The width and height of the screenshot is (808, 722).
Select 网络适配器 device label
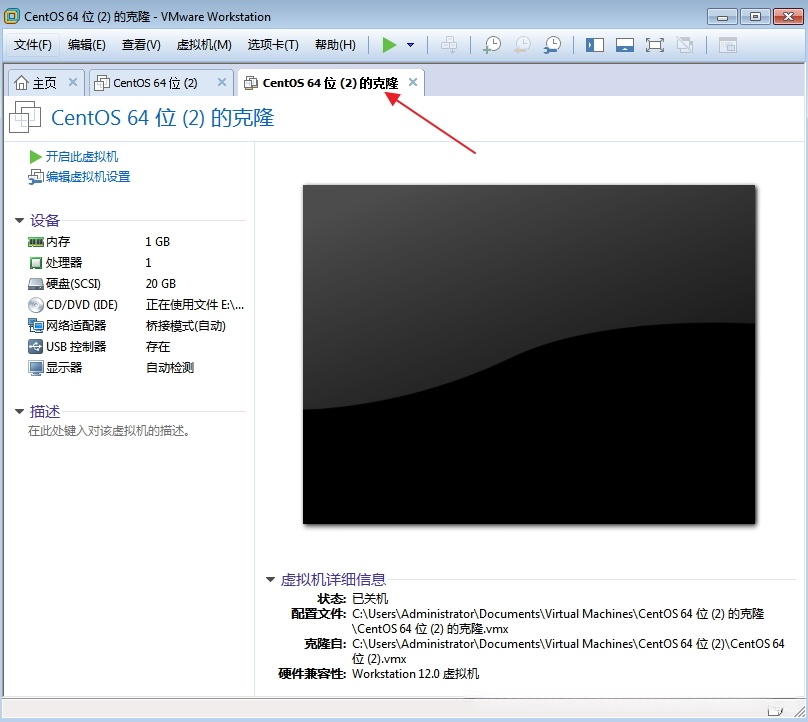[x=76, y=326]
